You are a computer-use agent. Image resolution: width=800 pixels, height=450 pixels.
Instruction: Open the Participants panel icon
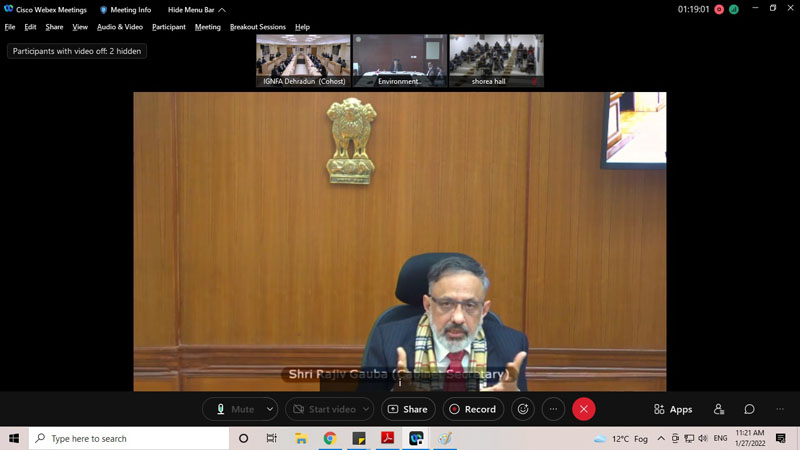(x=719, y=409)
